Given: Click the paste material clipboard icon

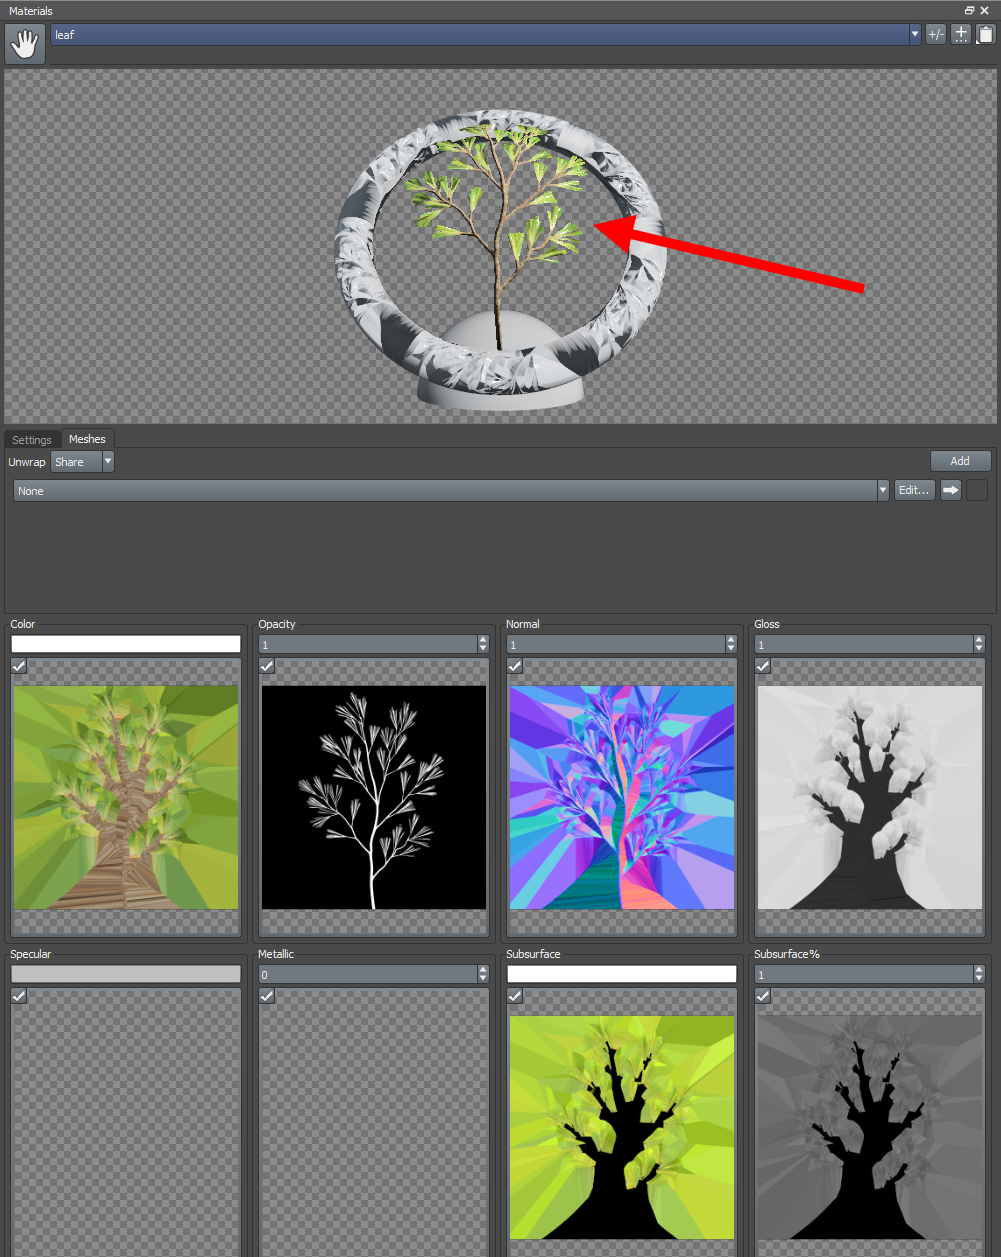Looking at the screenshot, I should pyautogui.click(x=986, y=34).
